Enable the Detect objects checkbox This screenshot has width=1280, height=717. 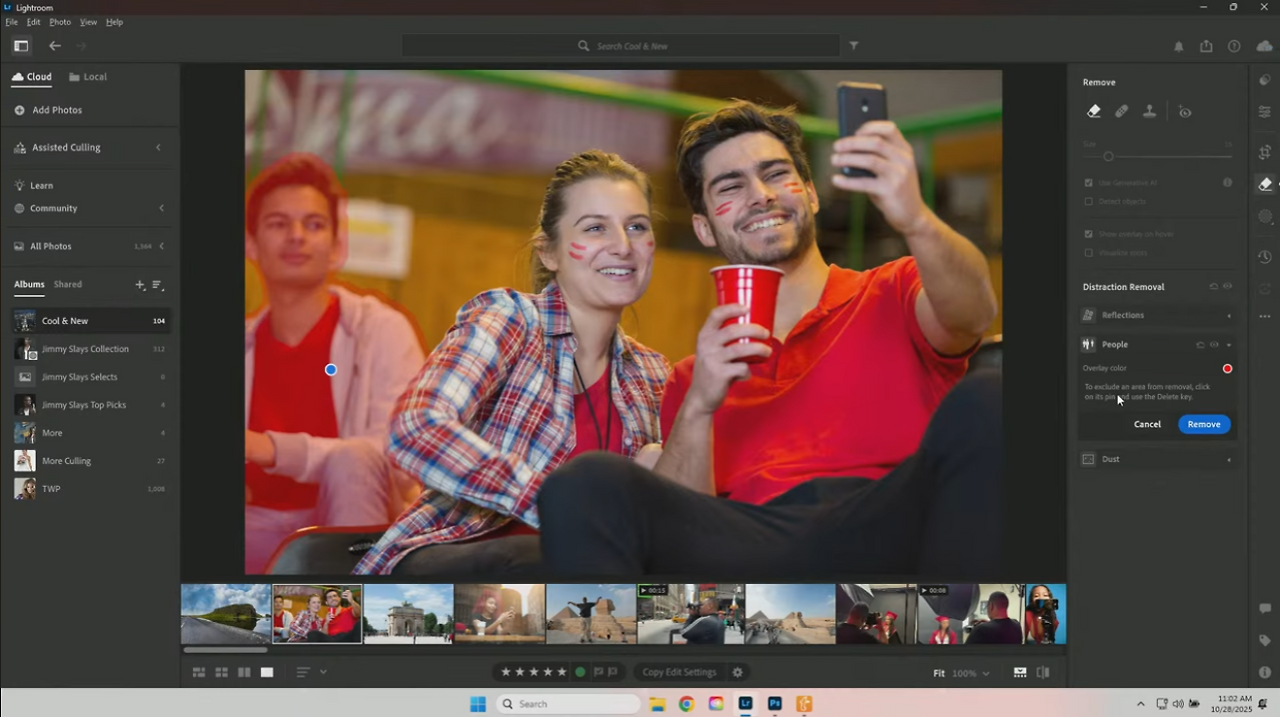coord(1089,201)
